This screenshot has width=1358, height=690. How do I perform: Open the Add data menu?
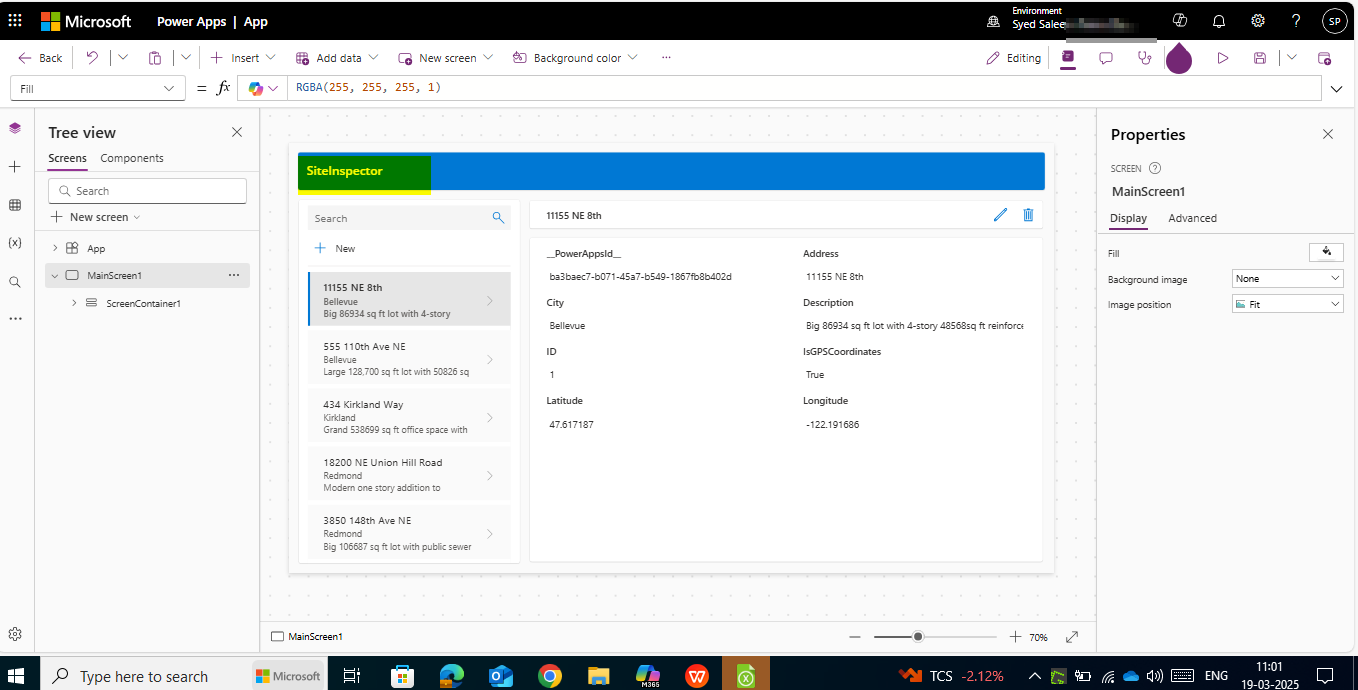click(x=337, y=58)
